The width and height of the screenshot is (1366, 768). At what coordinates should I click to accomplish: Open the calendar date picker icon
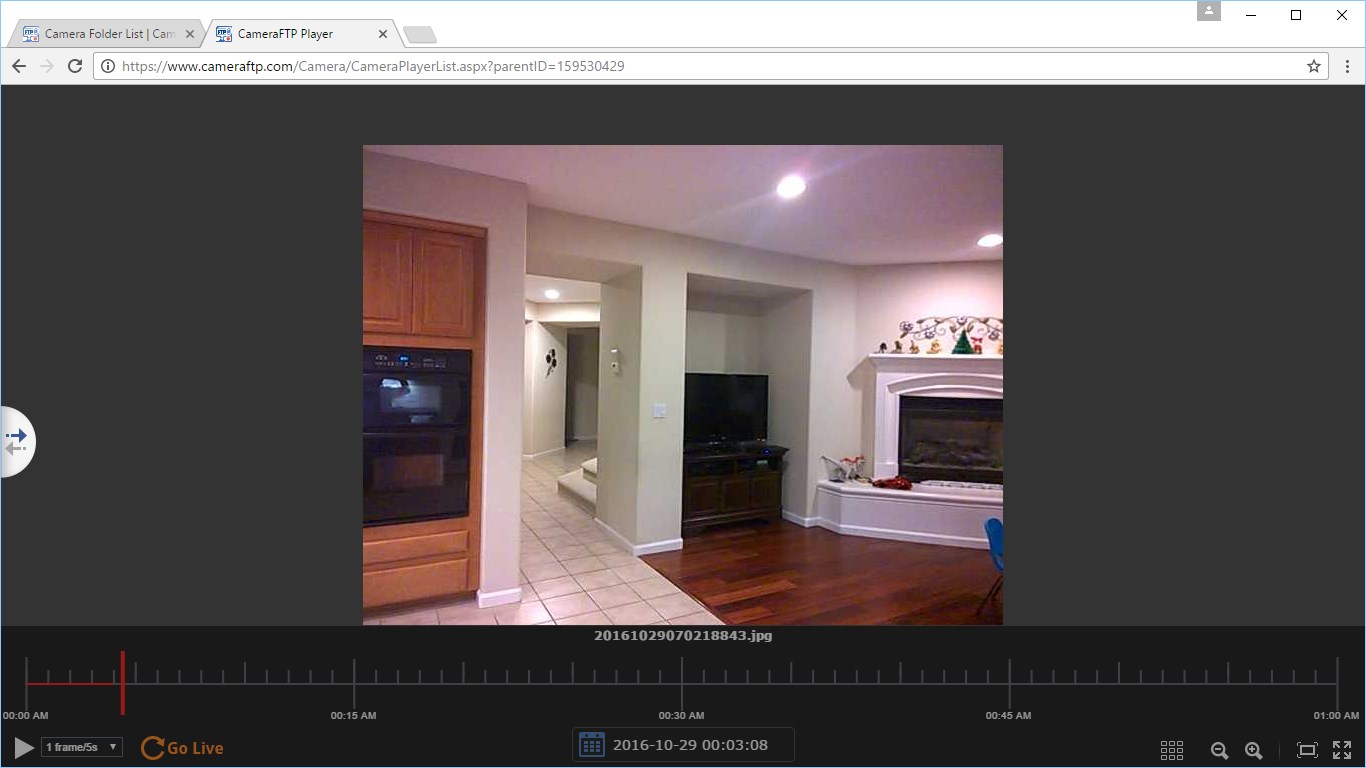point(590,744)
